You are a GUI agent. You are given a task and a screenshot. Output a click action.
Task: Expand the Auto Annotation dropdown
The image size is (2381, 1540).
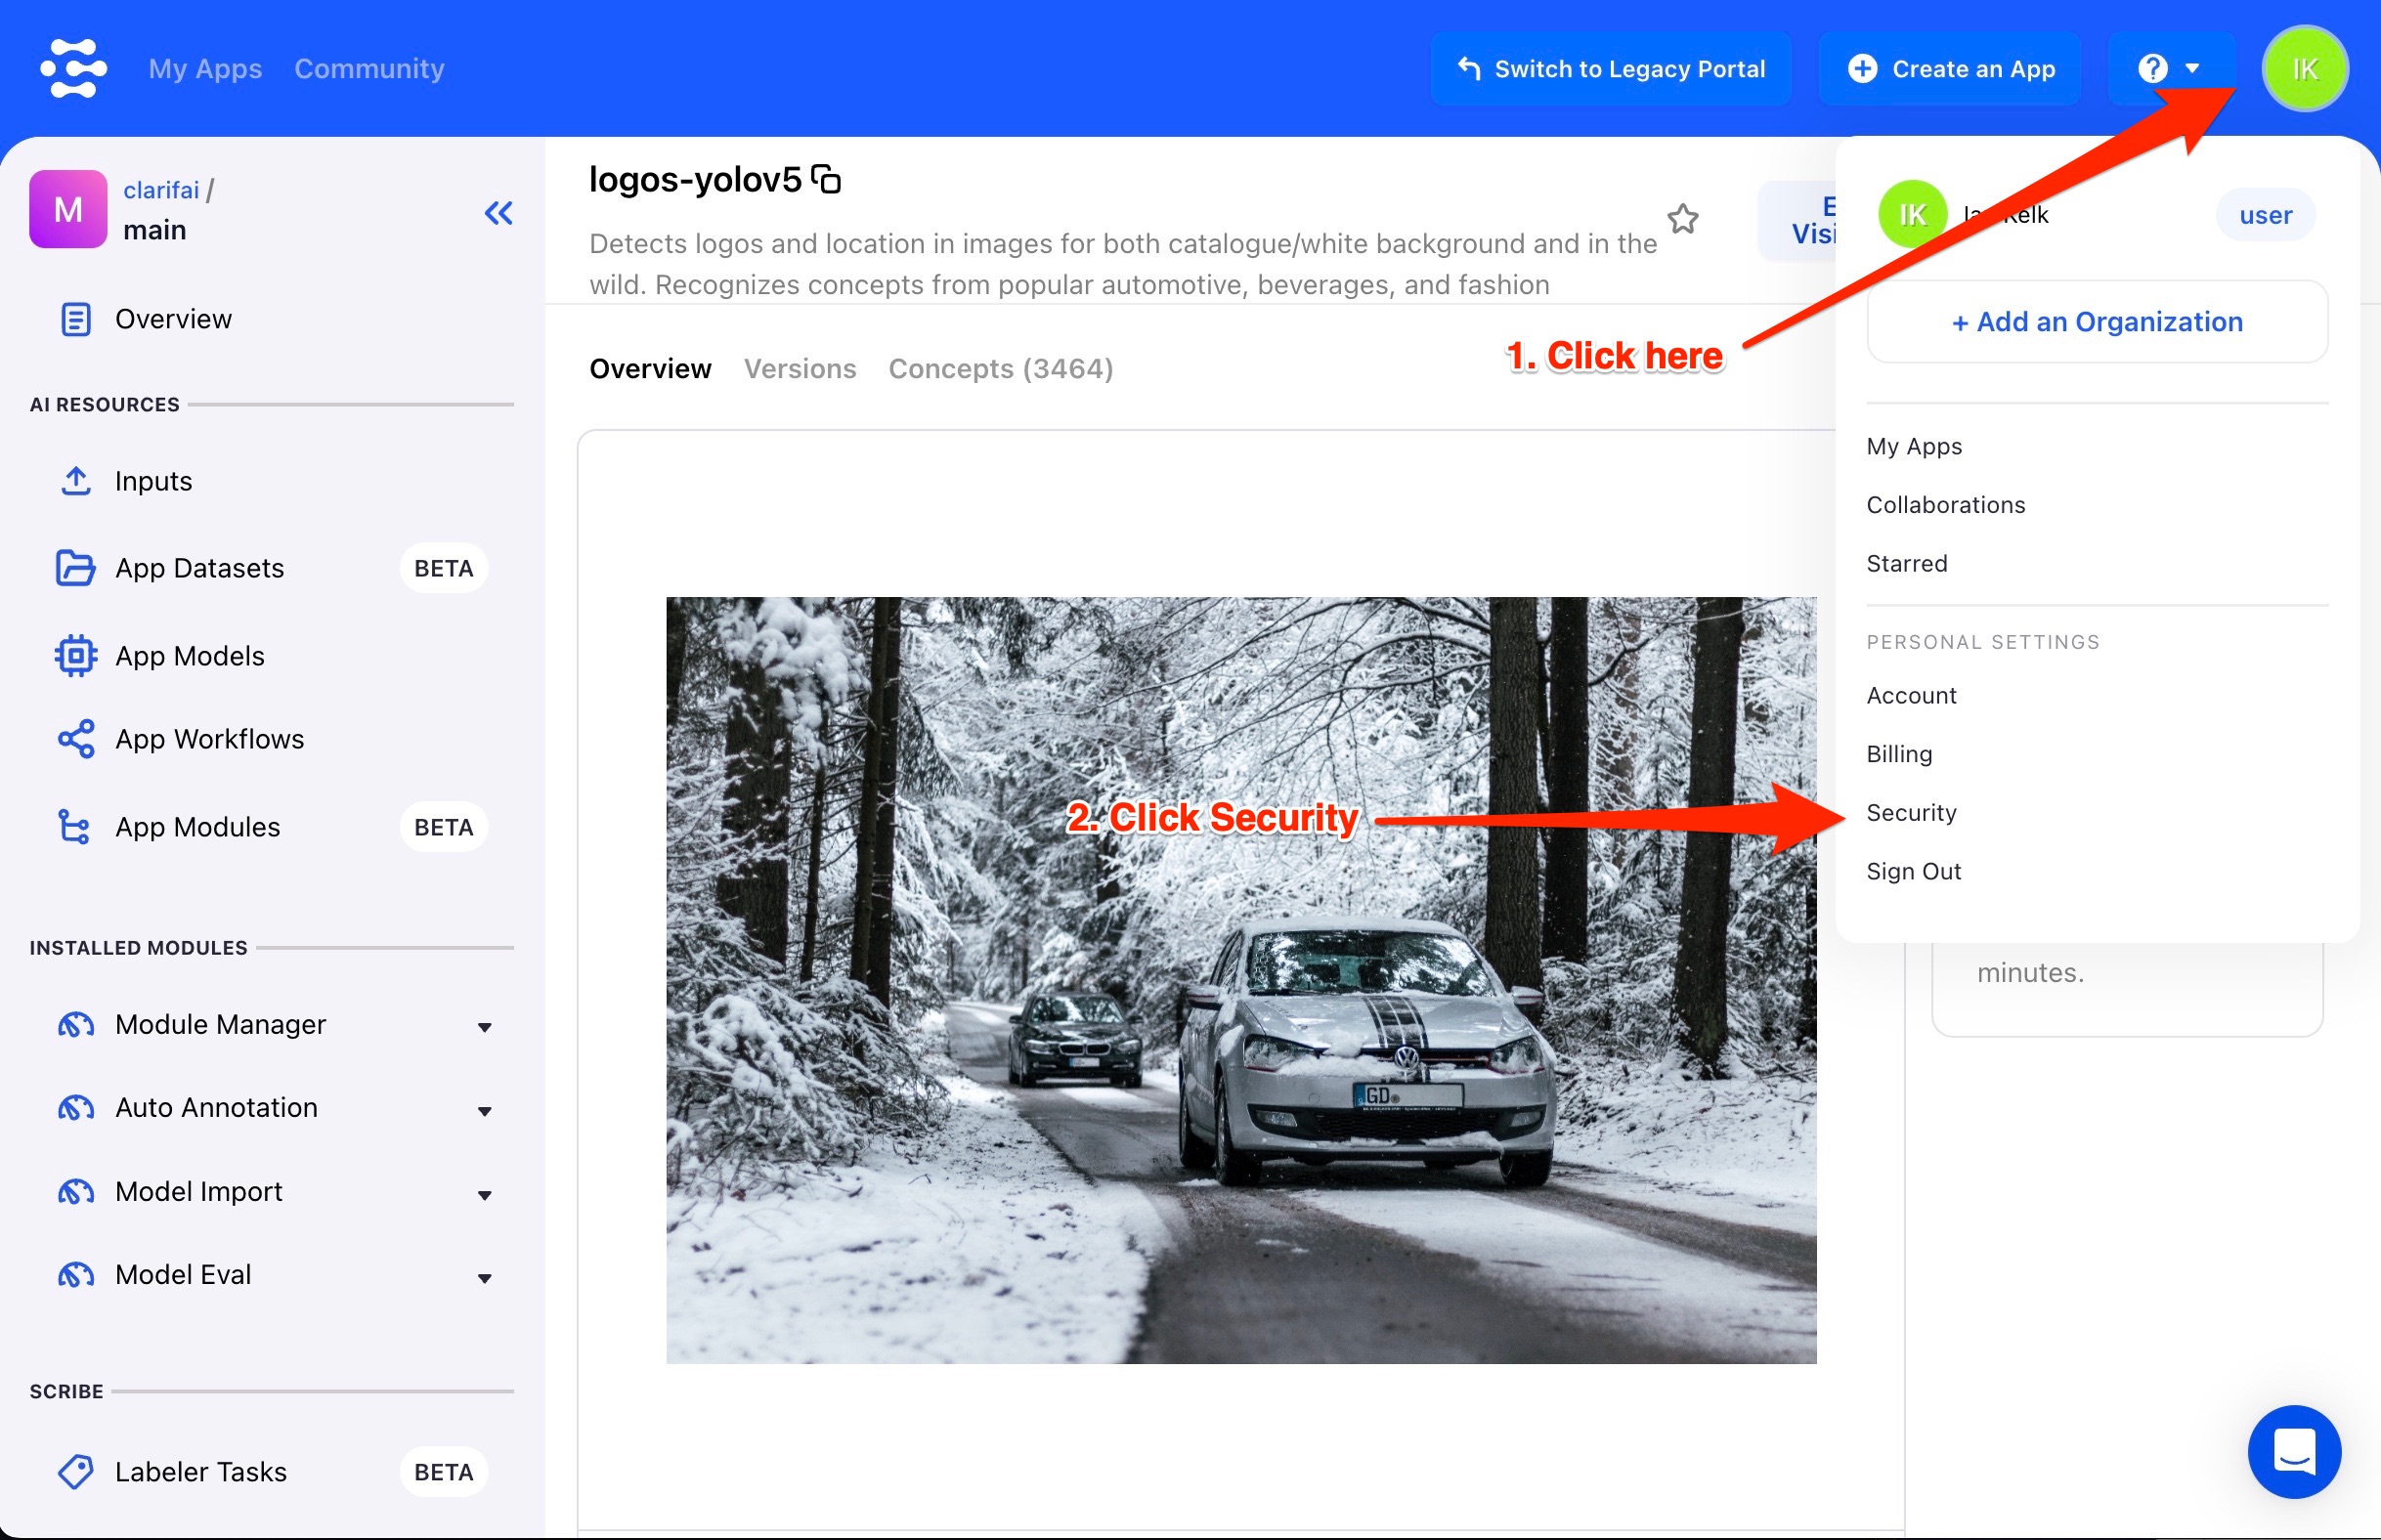[484, 1111]
